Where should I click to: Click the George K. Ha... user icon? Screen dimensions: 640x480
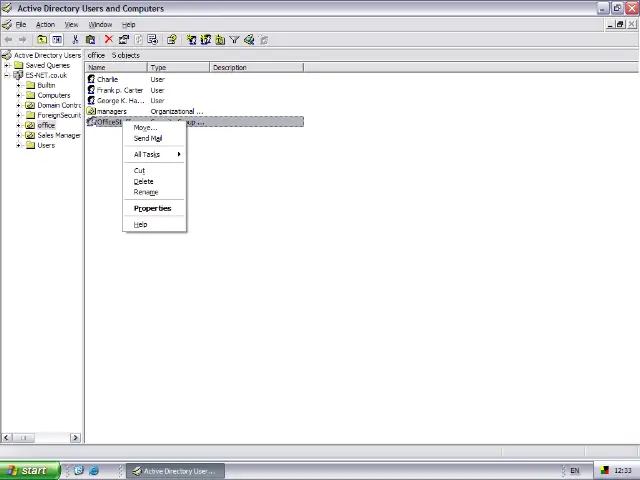coord(91,100)
